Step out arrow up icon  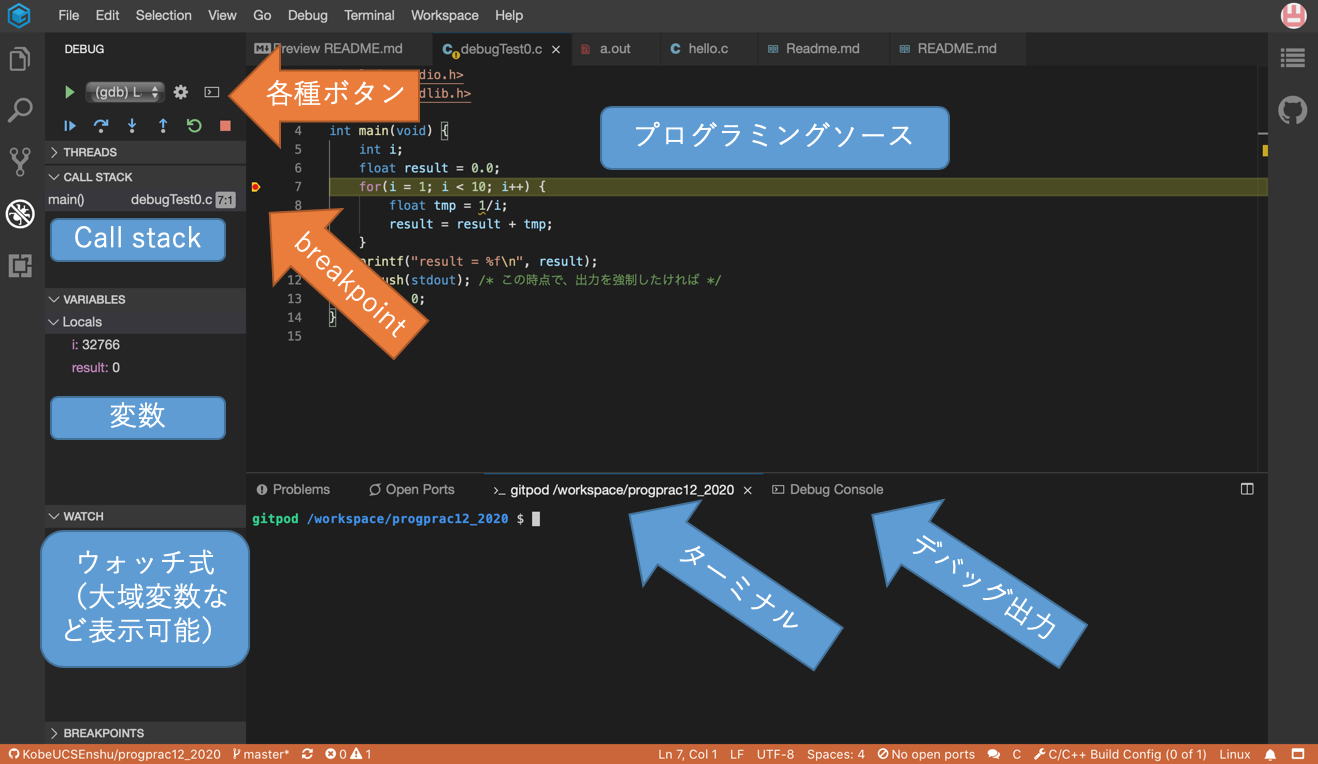[163, 126]
